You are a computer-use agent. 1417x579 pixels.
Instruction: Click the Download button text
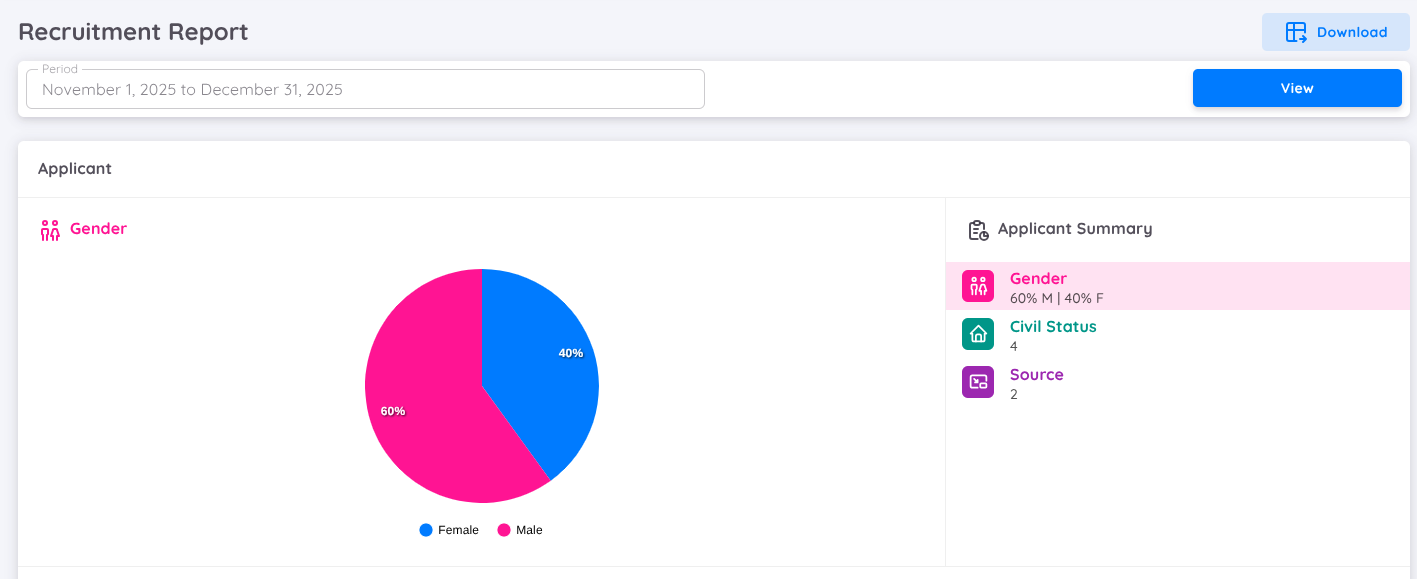(x=1352, y=32)
